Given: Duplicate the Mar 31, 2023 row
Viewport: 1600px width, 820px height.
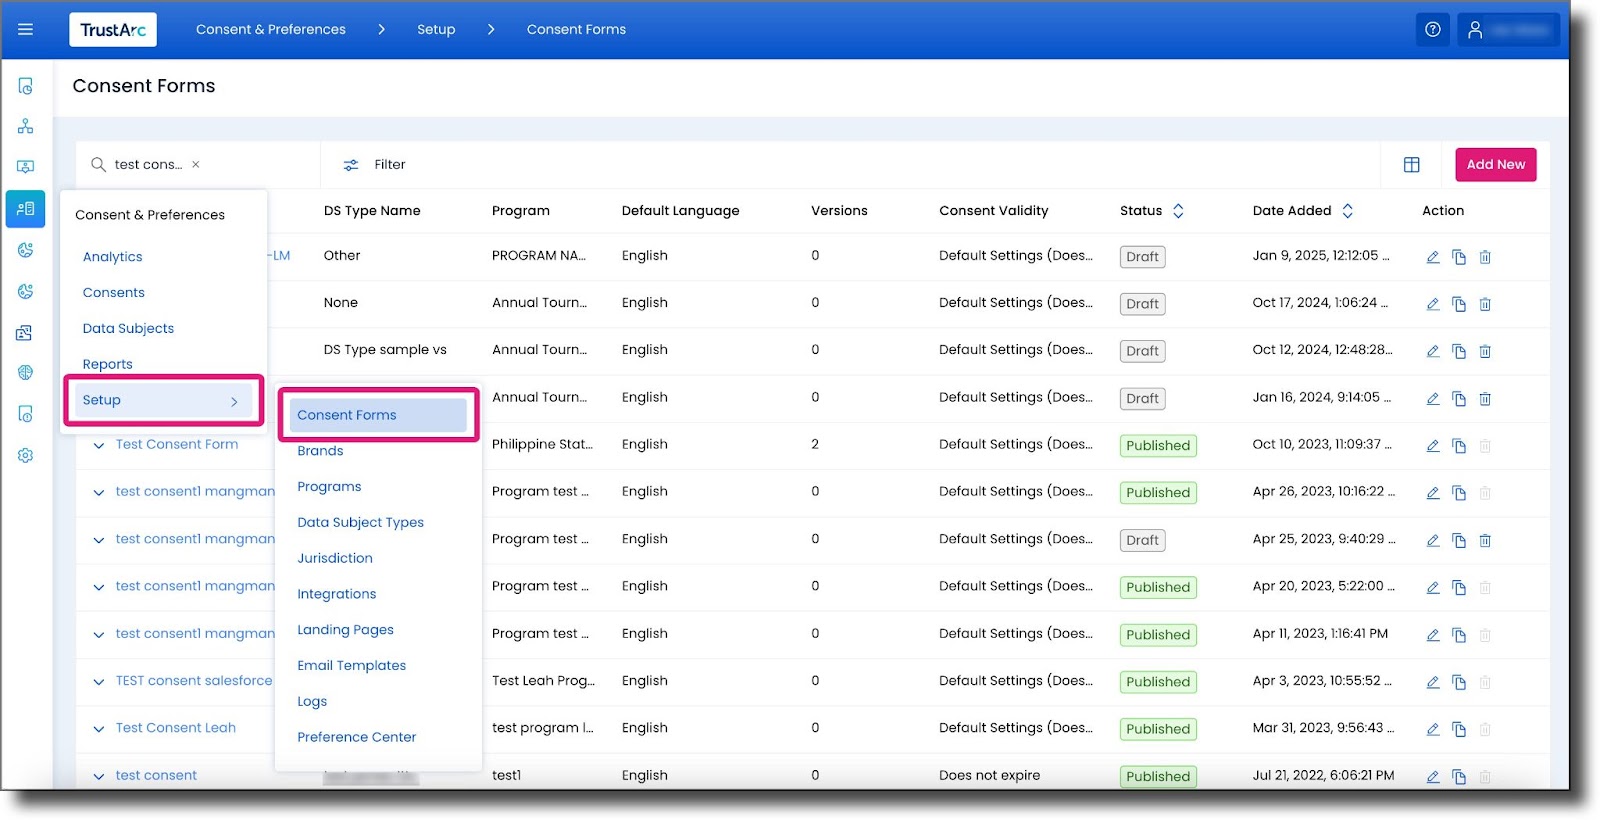Looking at the screenshot, I should [x=1459, y=729].
